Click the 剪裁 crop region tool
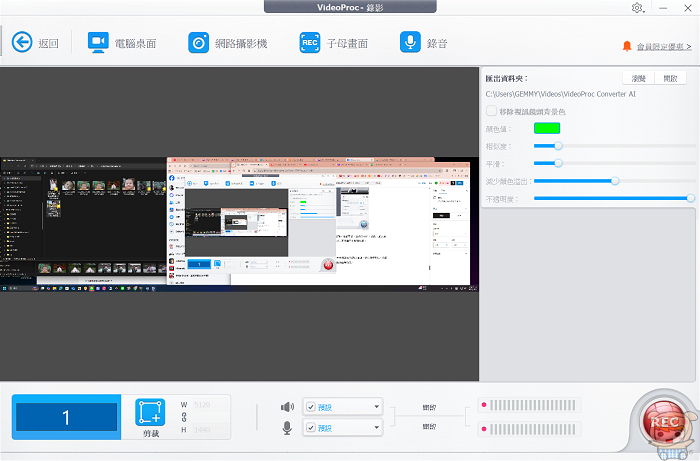Viewport: 700px width, 461px height. [x=149, y=417]
